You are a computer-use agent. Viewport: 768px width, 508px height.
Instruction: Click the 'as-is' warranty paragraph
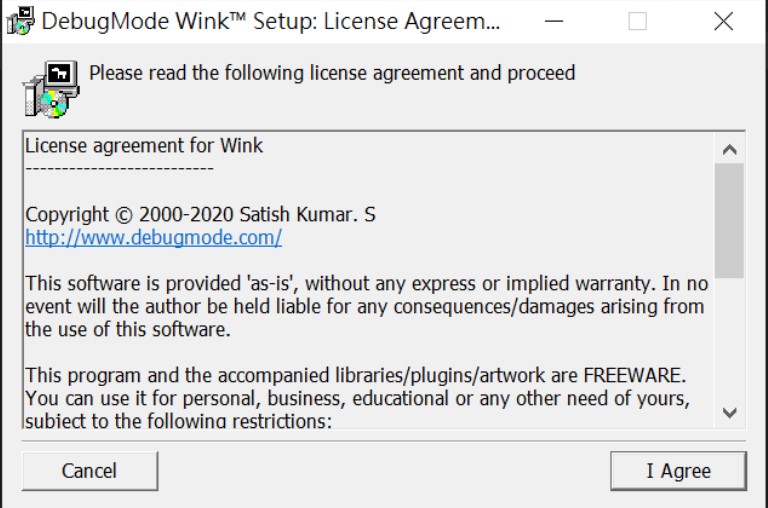pos(367,307)
